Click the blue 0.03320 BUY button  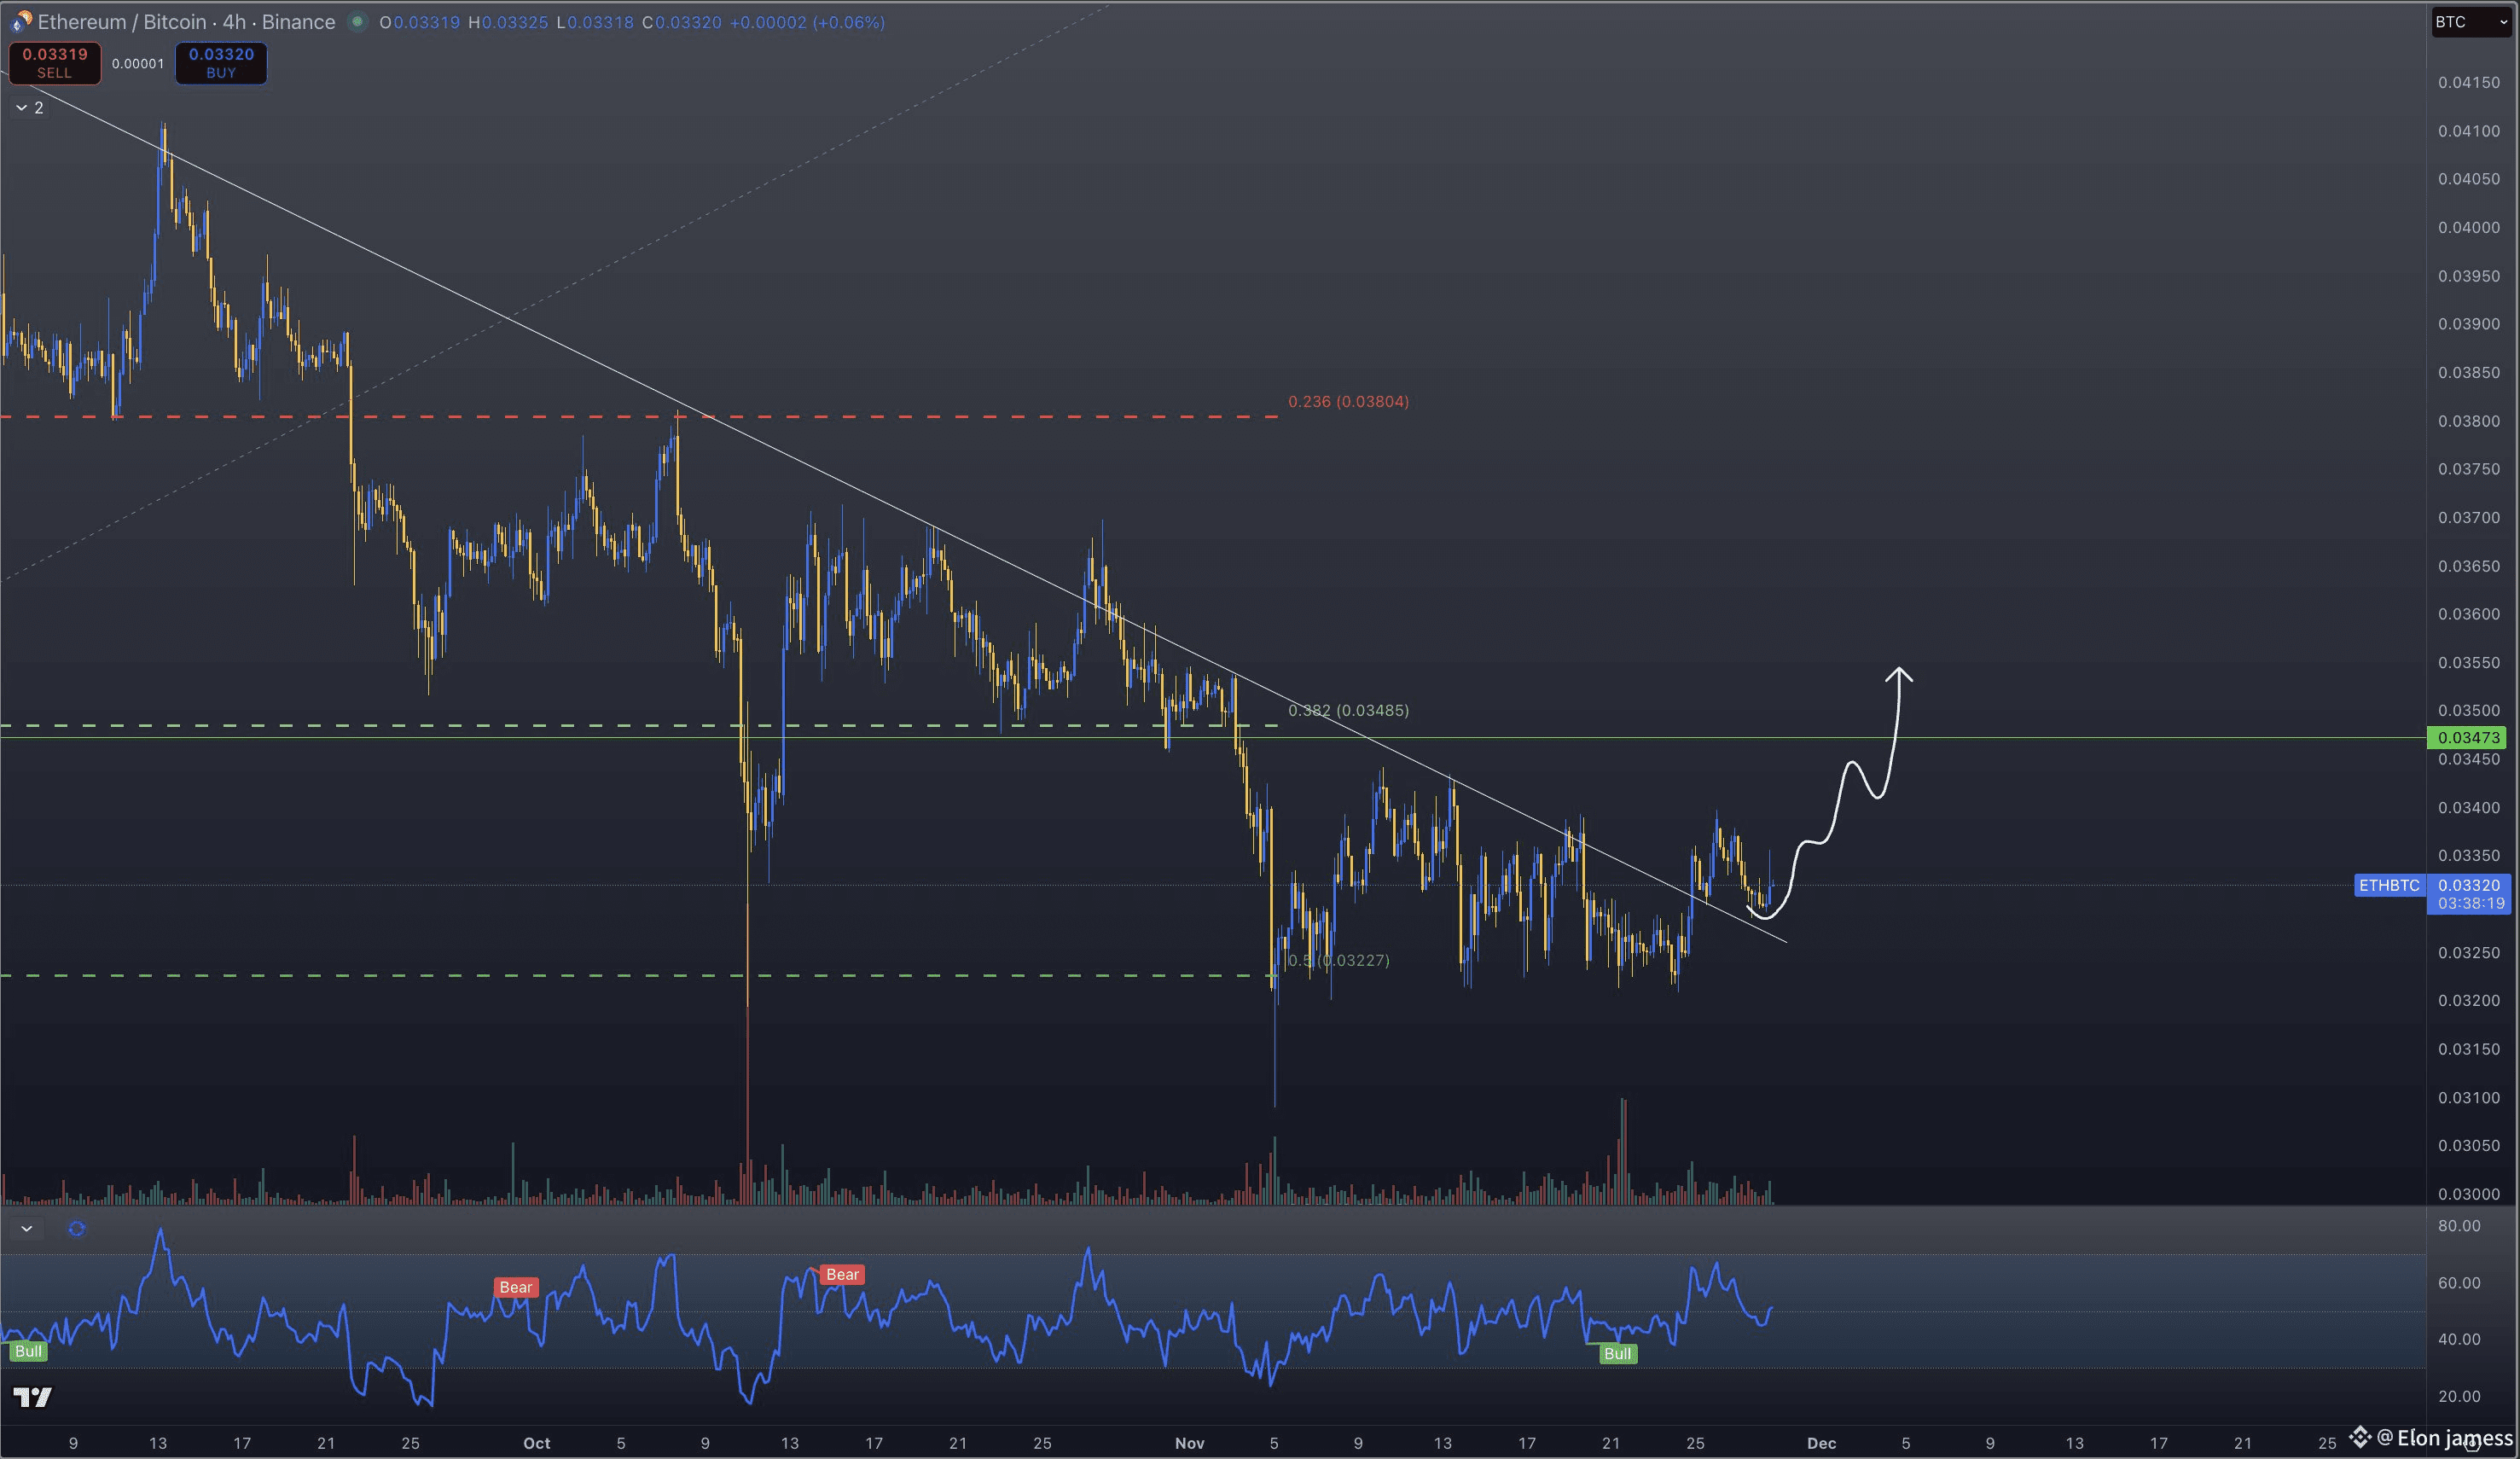(221, 62)
